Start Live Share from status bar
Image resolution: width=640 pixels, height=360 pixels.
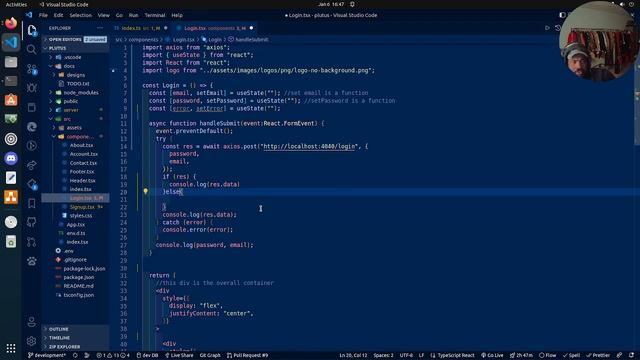(179, 356)
